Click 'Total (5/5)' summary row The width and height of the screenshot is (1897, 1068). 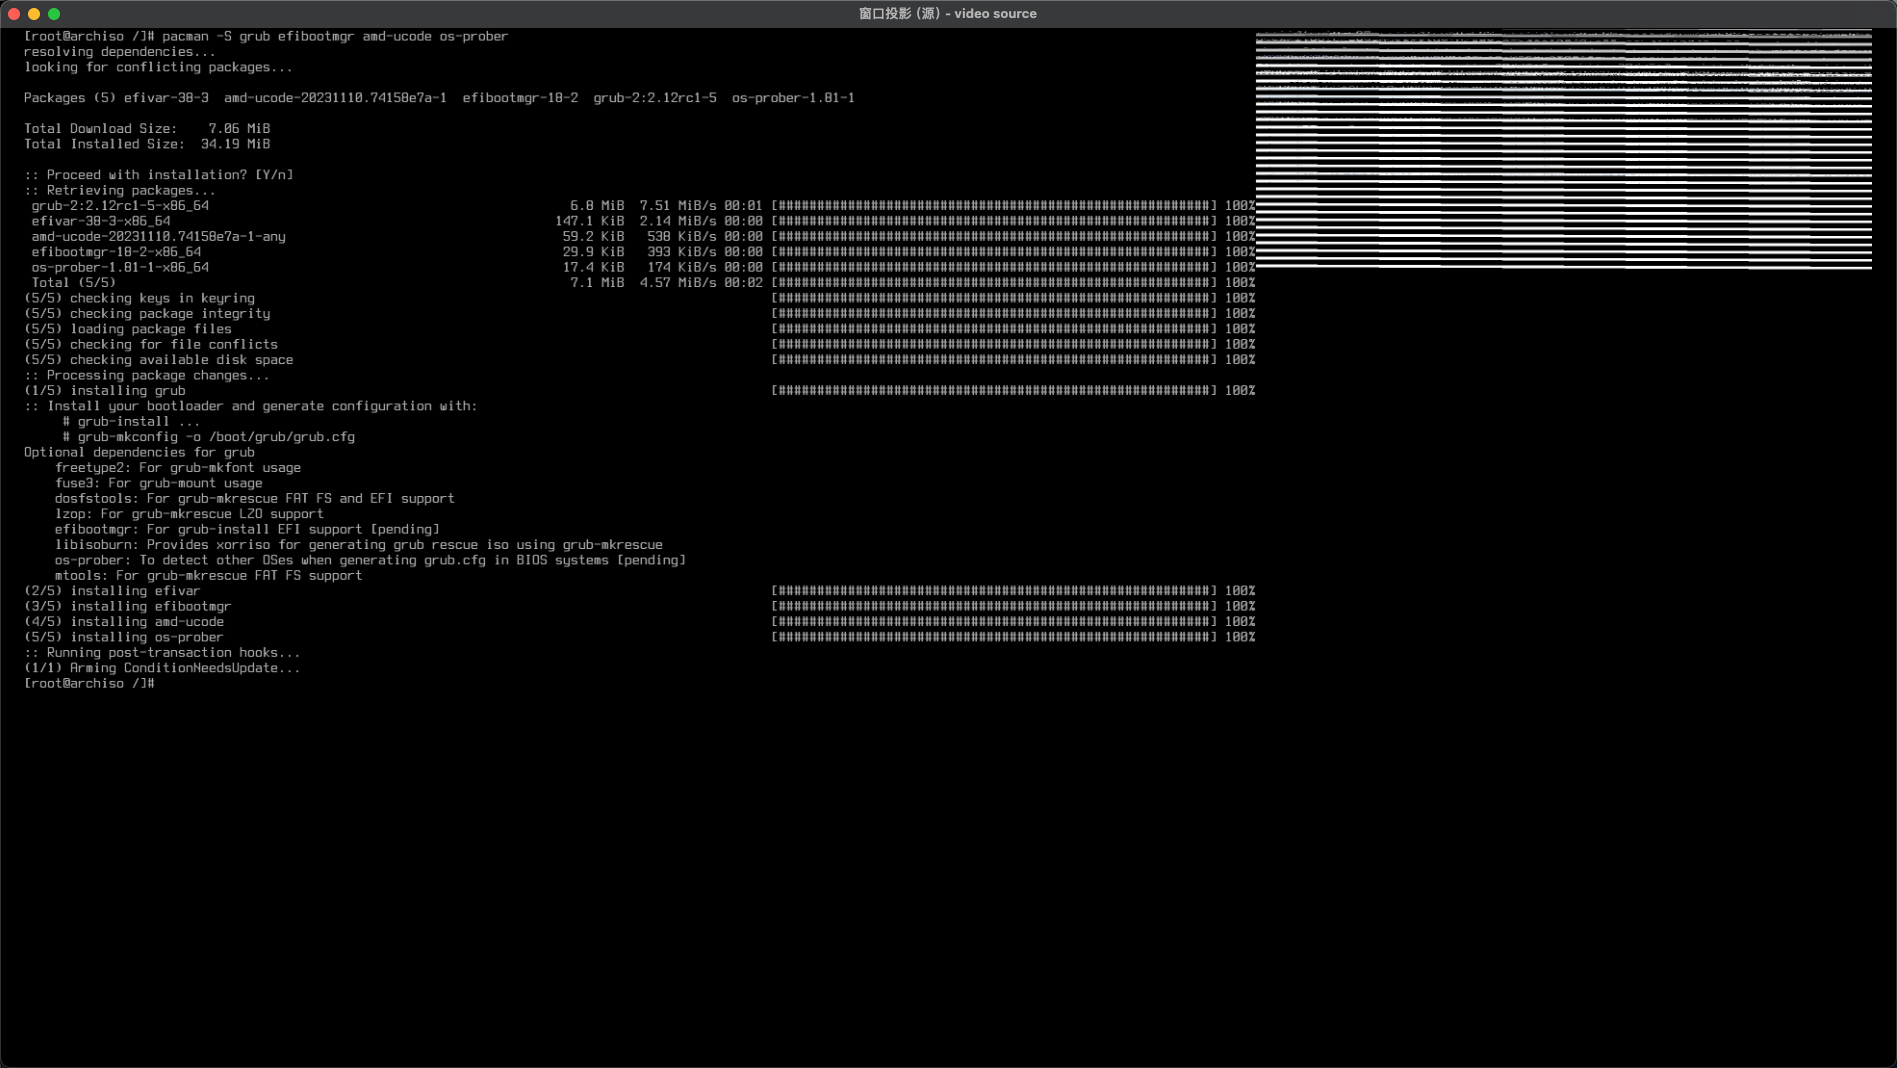(643, 283)
